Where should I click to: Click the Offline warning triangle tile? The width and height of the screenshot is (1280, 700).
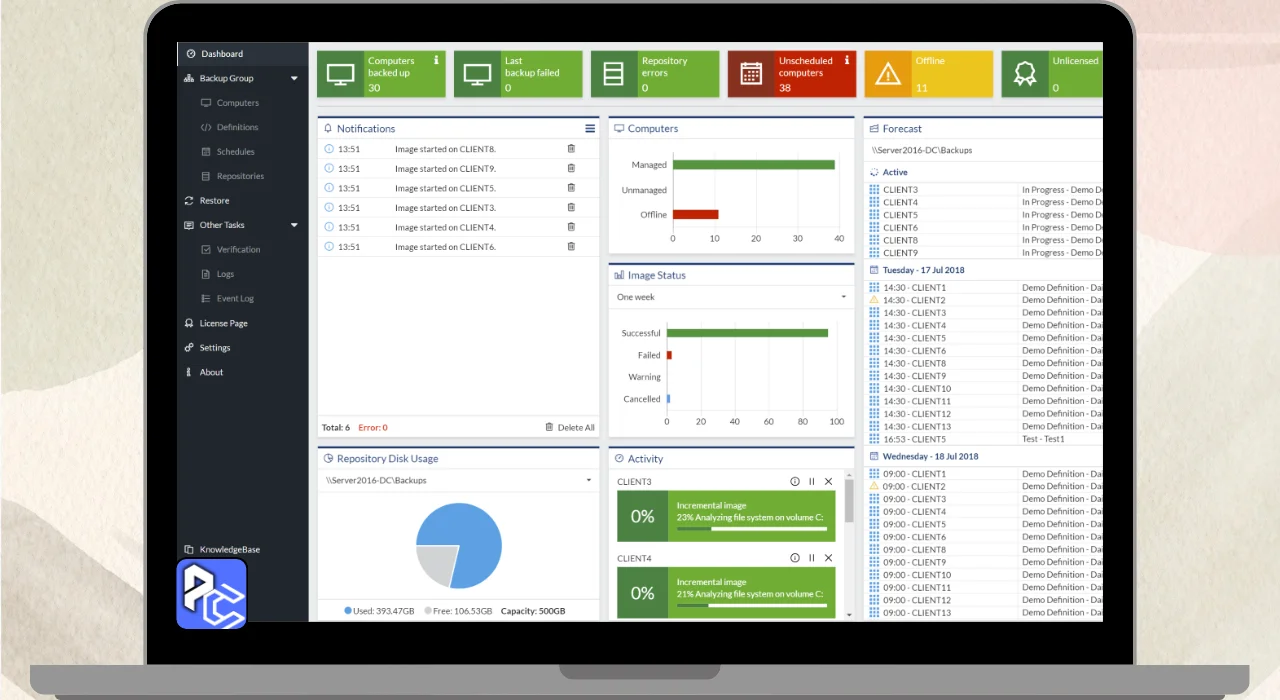click(x=888, y=74)
